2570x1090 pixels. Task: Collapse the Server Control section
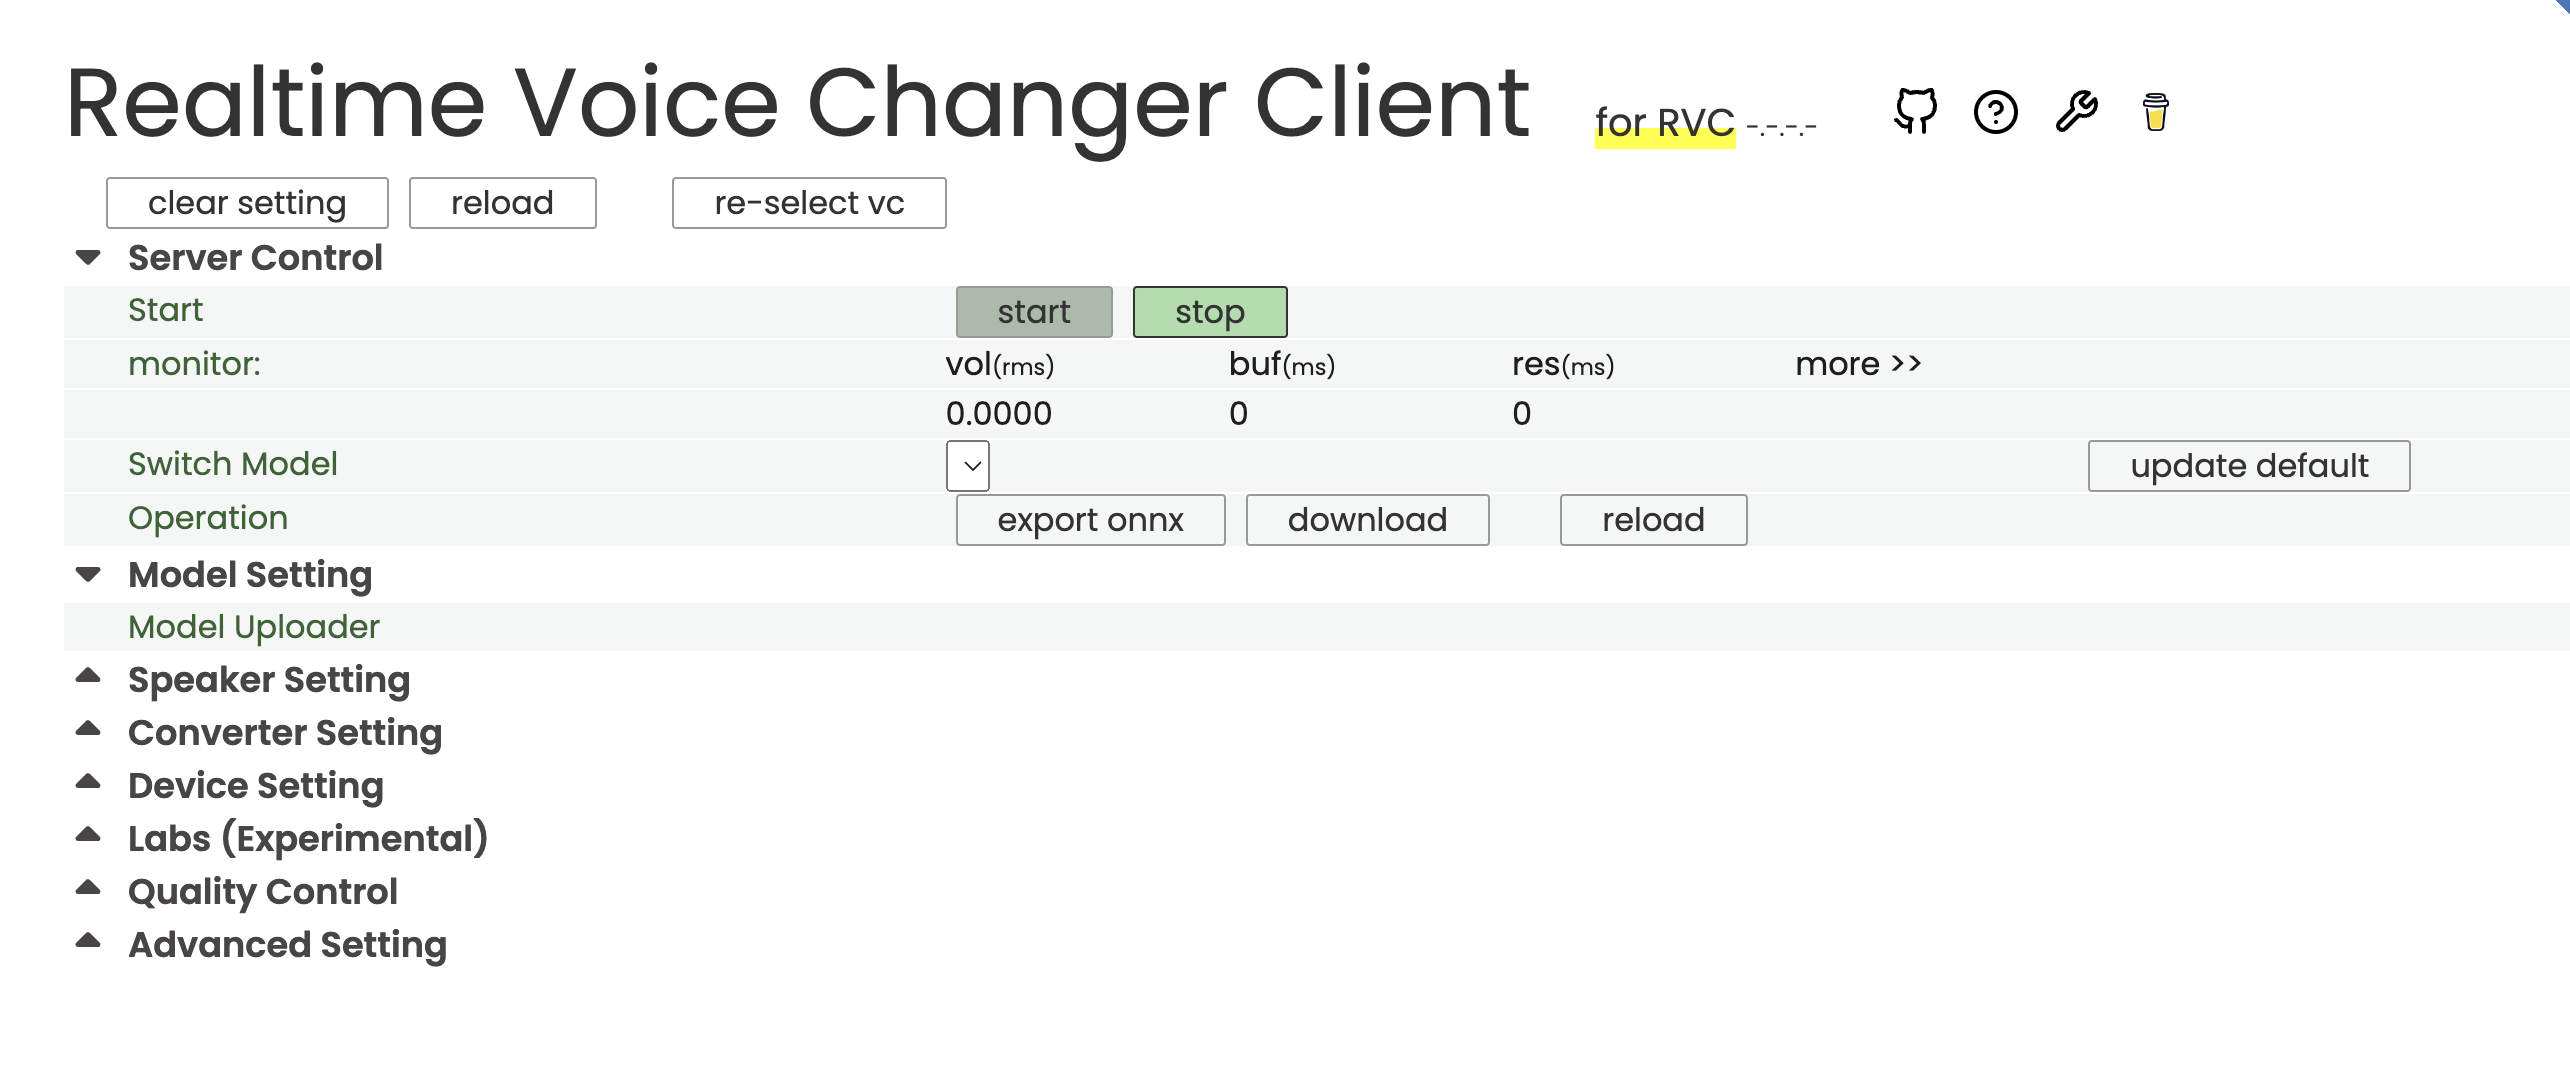coord(90,257)
